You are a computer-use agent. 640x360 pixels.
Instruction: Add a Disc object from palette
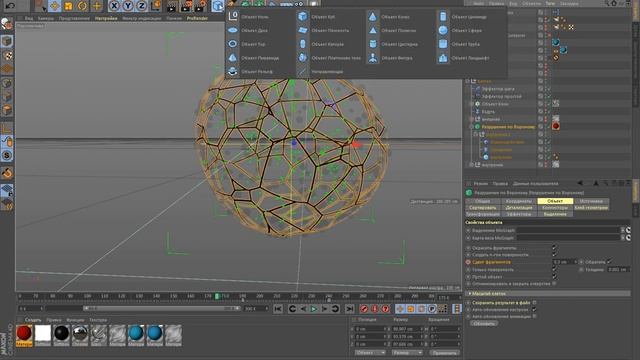[249, 30]
